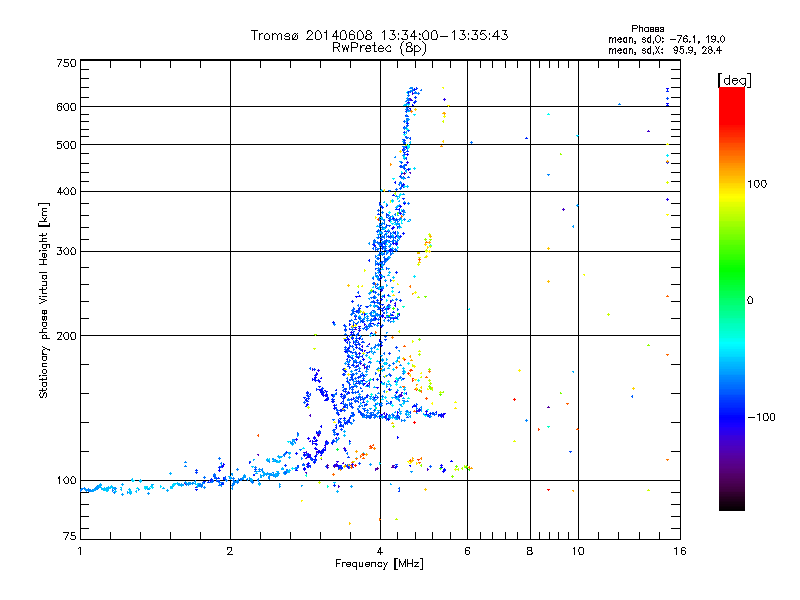
Task: Click the y-axis label '500'
Action: (x=66, y=145)
